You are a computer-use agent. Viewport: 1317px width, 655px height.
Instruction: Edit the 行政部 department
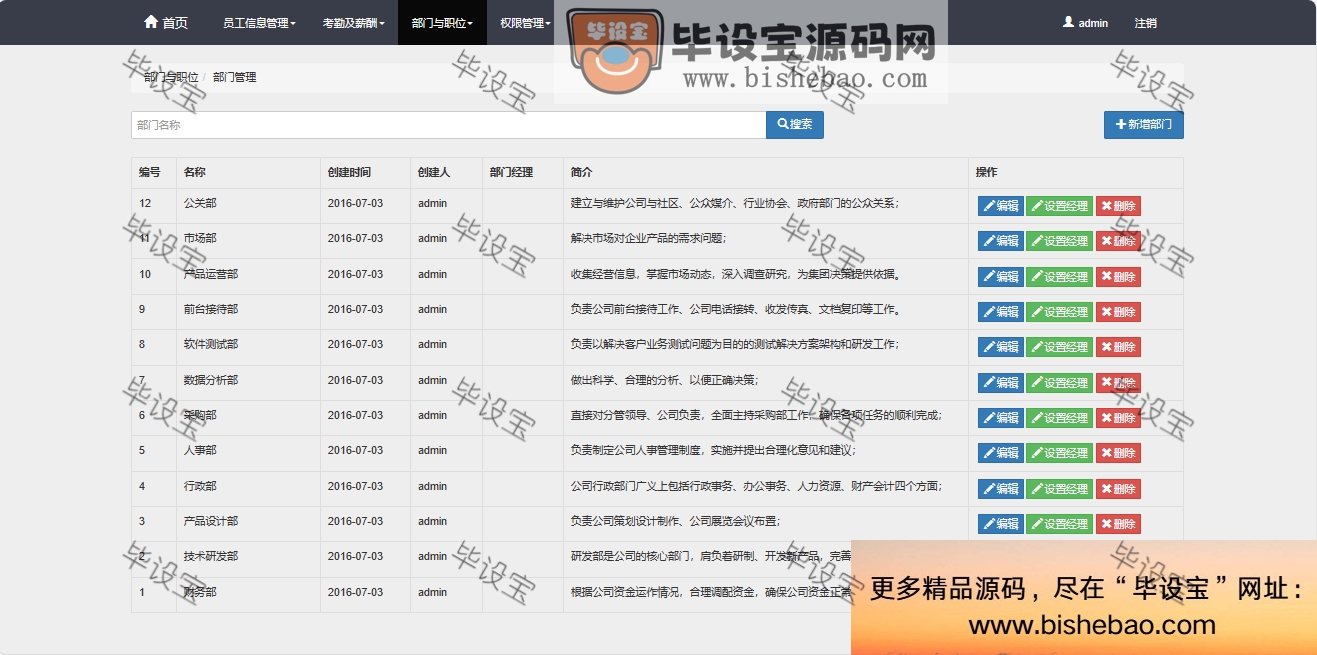click(x=1000, y=489)
